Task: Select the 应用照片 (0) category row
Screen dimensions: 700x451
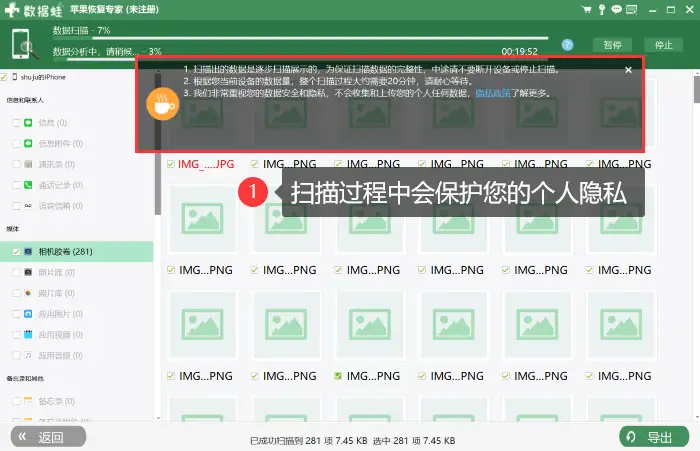Action: click(x=76, y=314)
